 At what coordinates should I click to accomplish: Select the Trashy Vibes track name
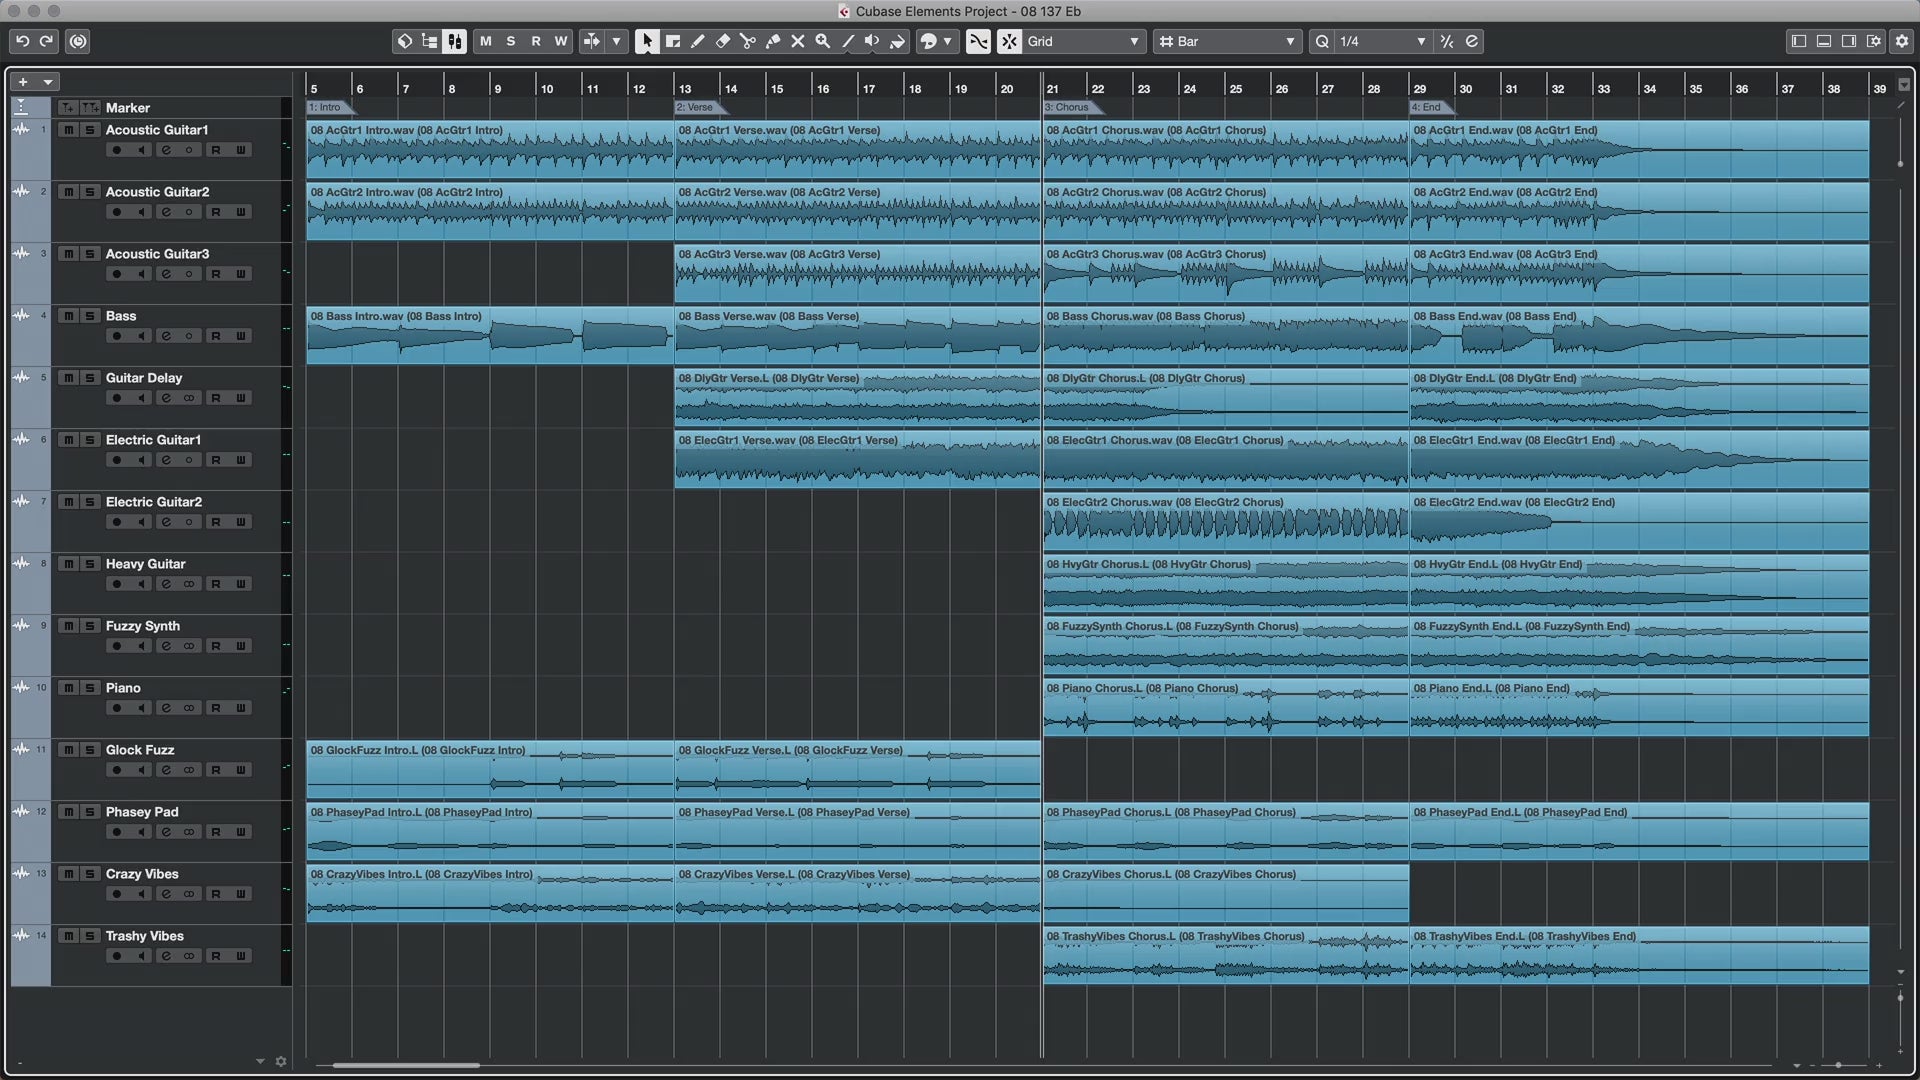pos(145,936)
